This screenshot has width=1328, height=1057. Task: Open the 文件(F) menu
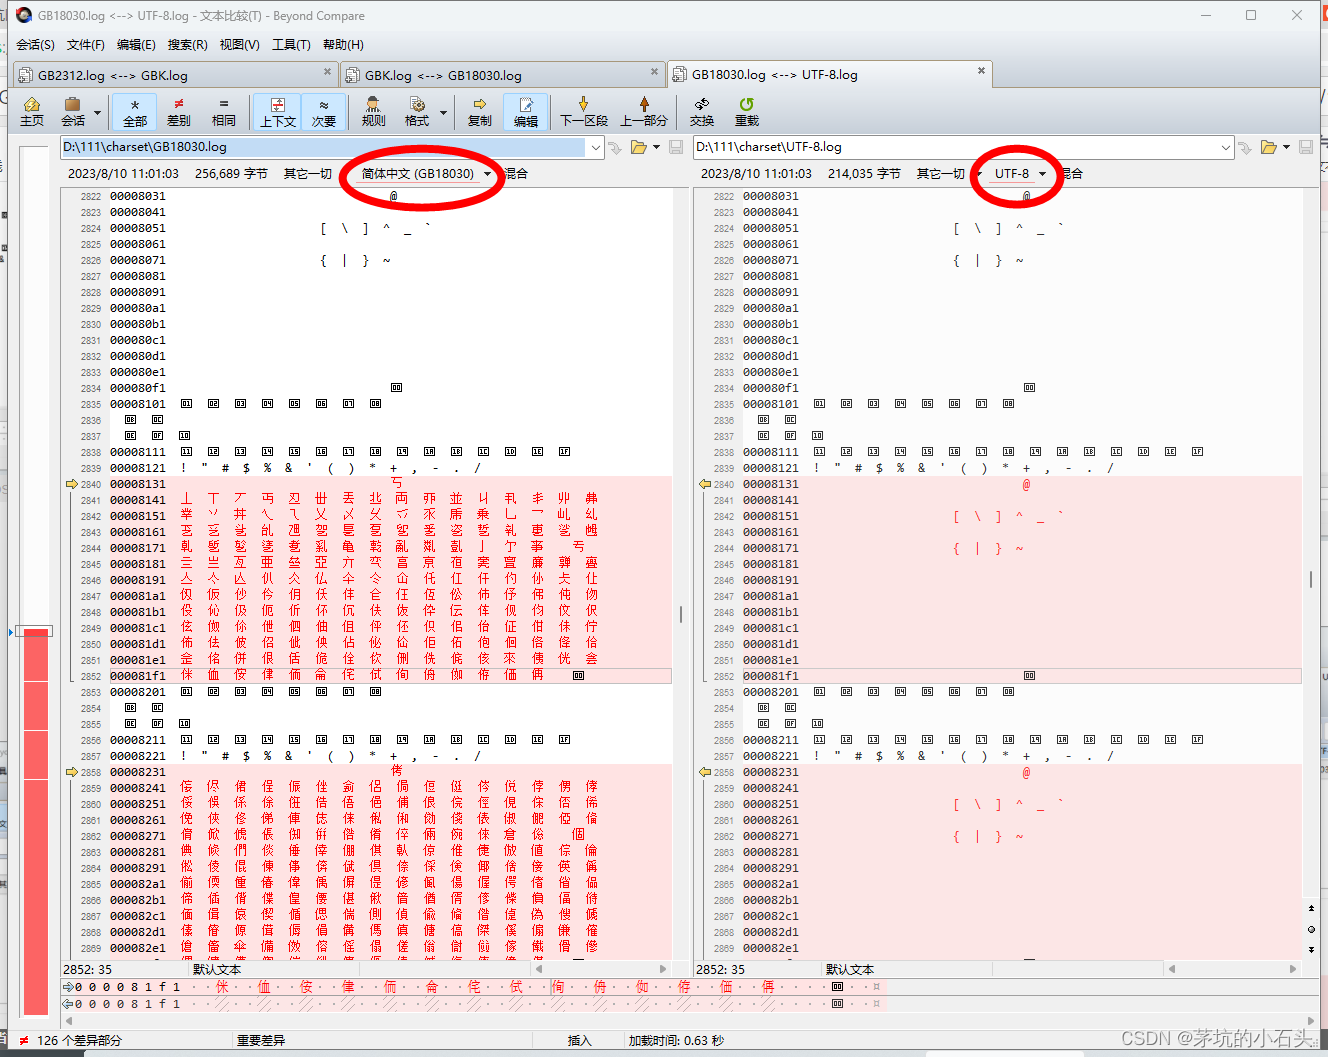point(85,44)
